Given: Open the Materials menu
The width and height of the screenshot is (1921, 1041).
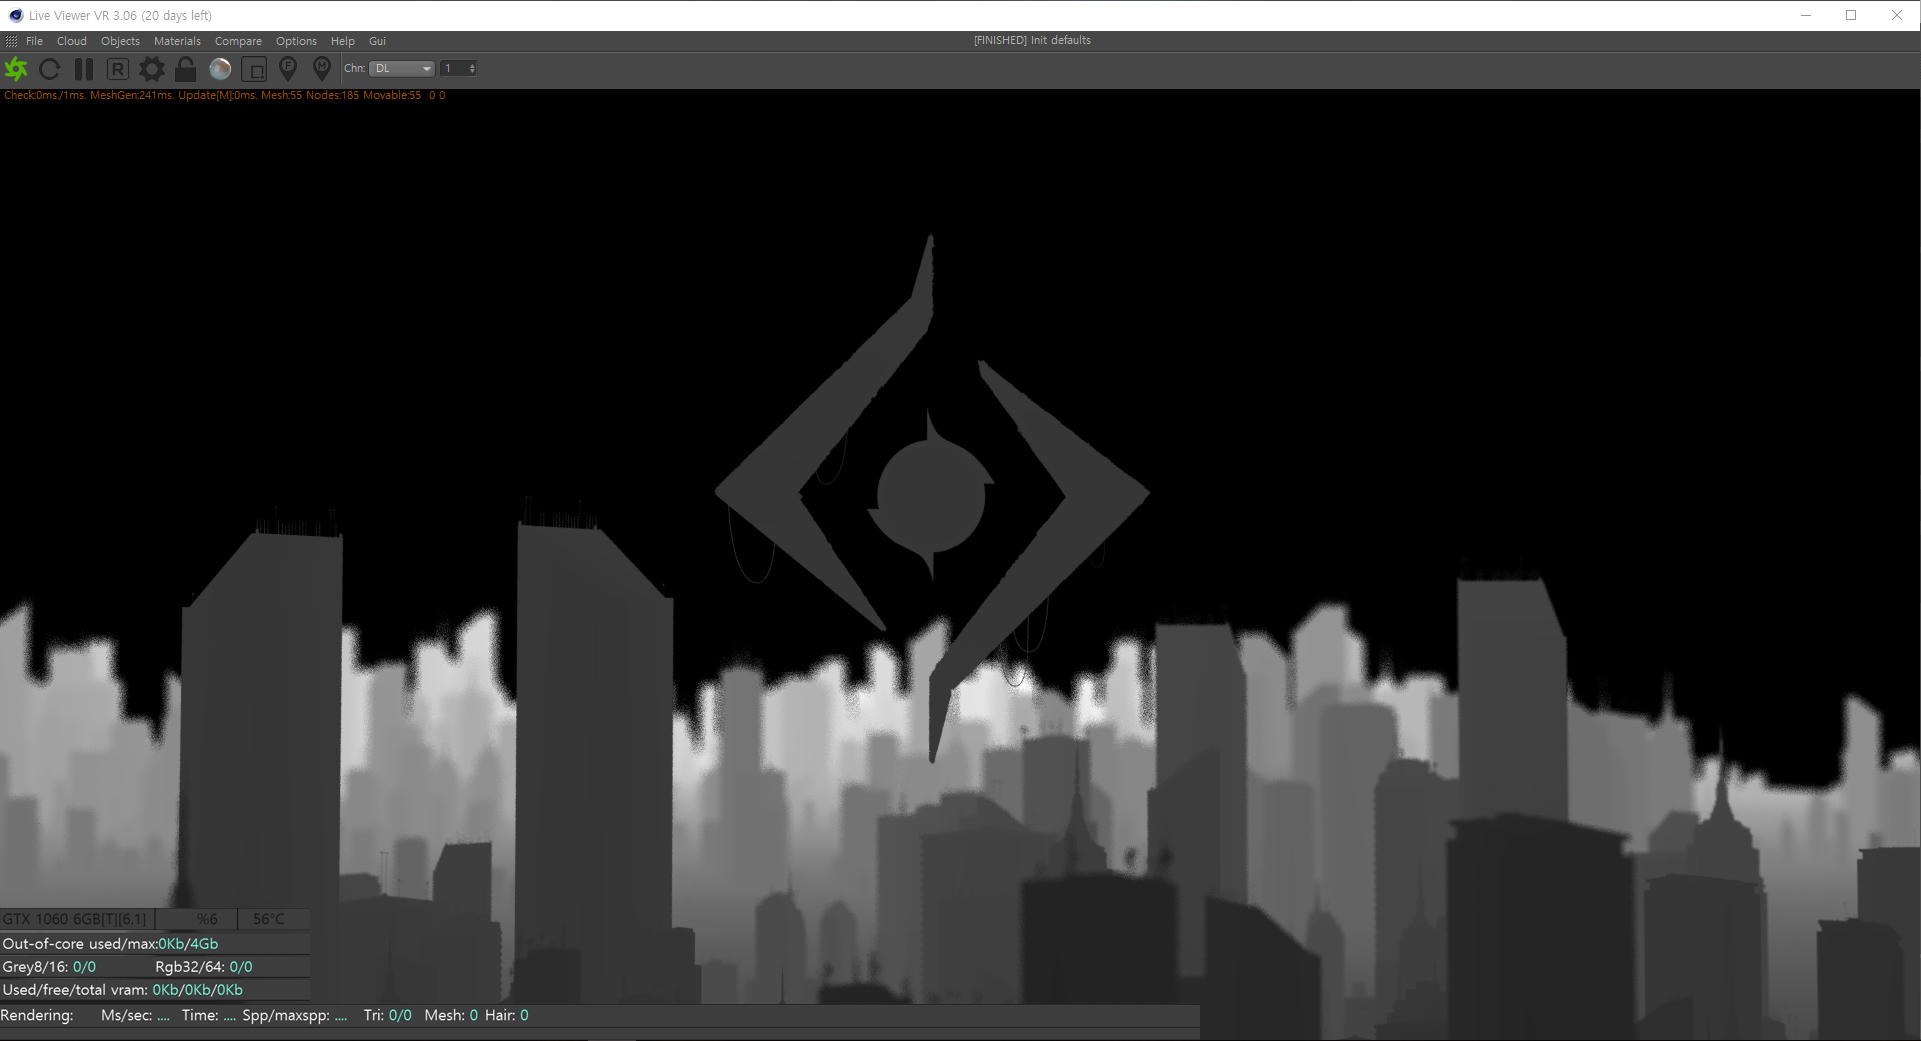Looking at the screenshot, I should click(x=177, y=41).
